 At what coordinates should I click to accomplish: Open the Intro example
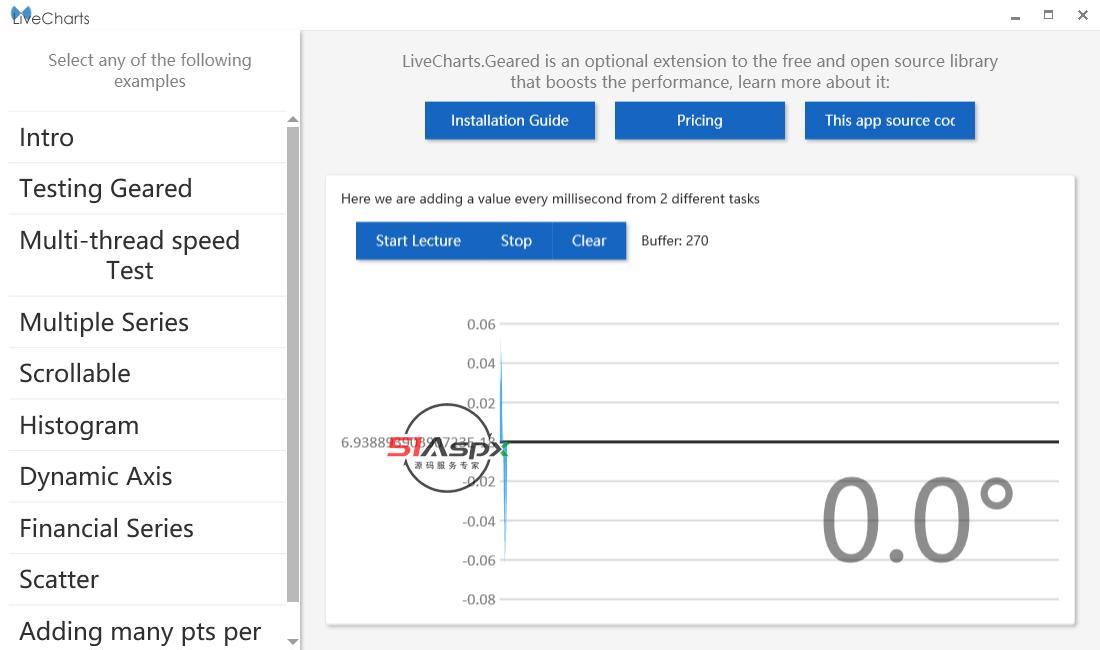tap(147, 137)
